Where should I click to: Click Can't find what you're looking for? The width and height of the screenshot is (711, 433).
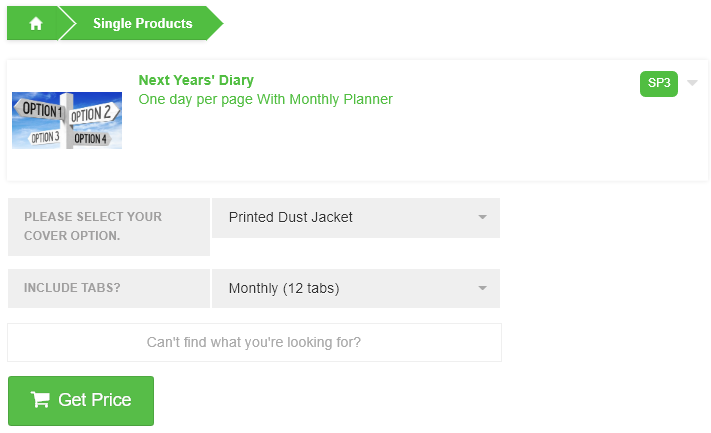(x=254, y=342)
